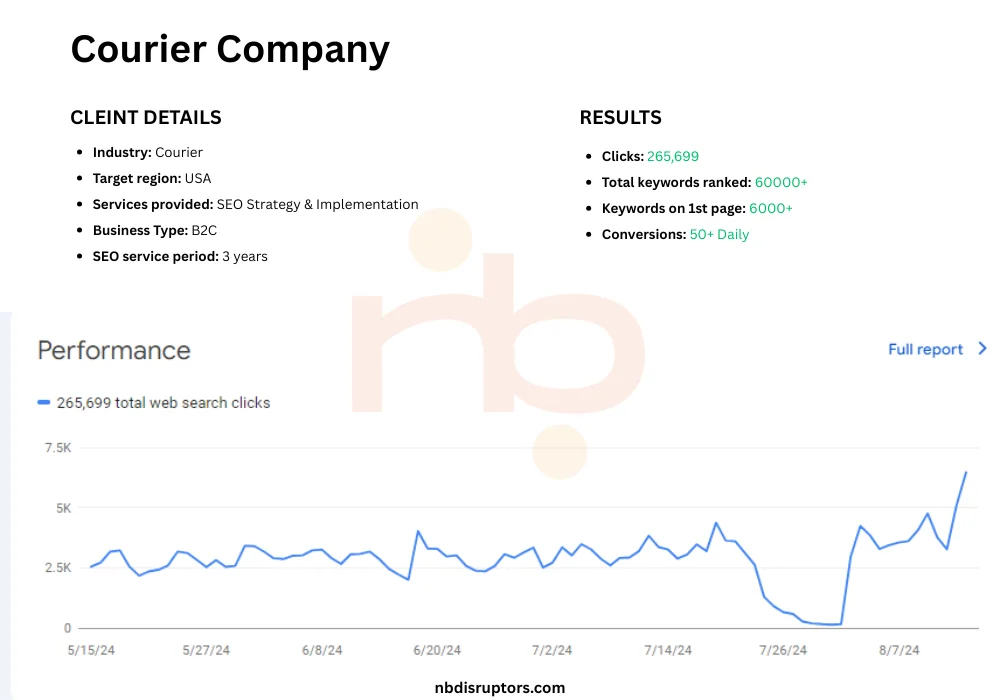Click the Target region USA detail line
1000x700 pixels.
click(152, 178)
